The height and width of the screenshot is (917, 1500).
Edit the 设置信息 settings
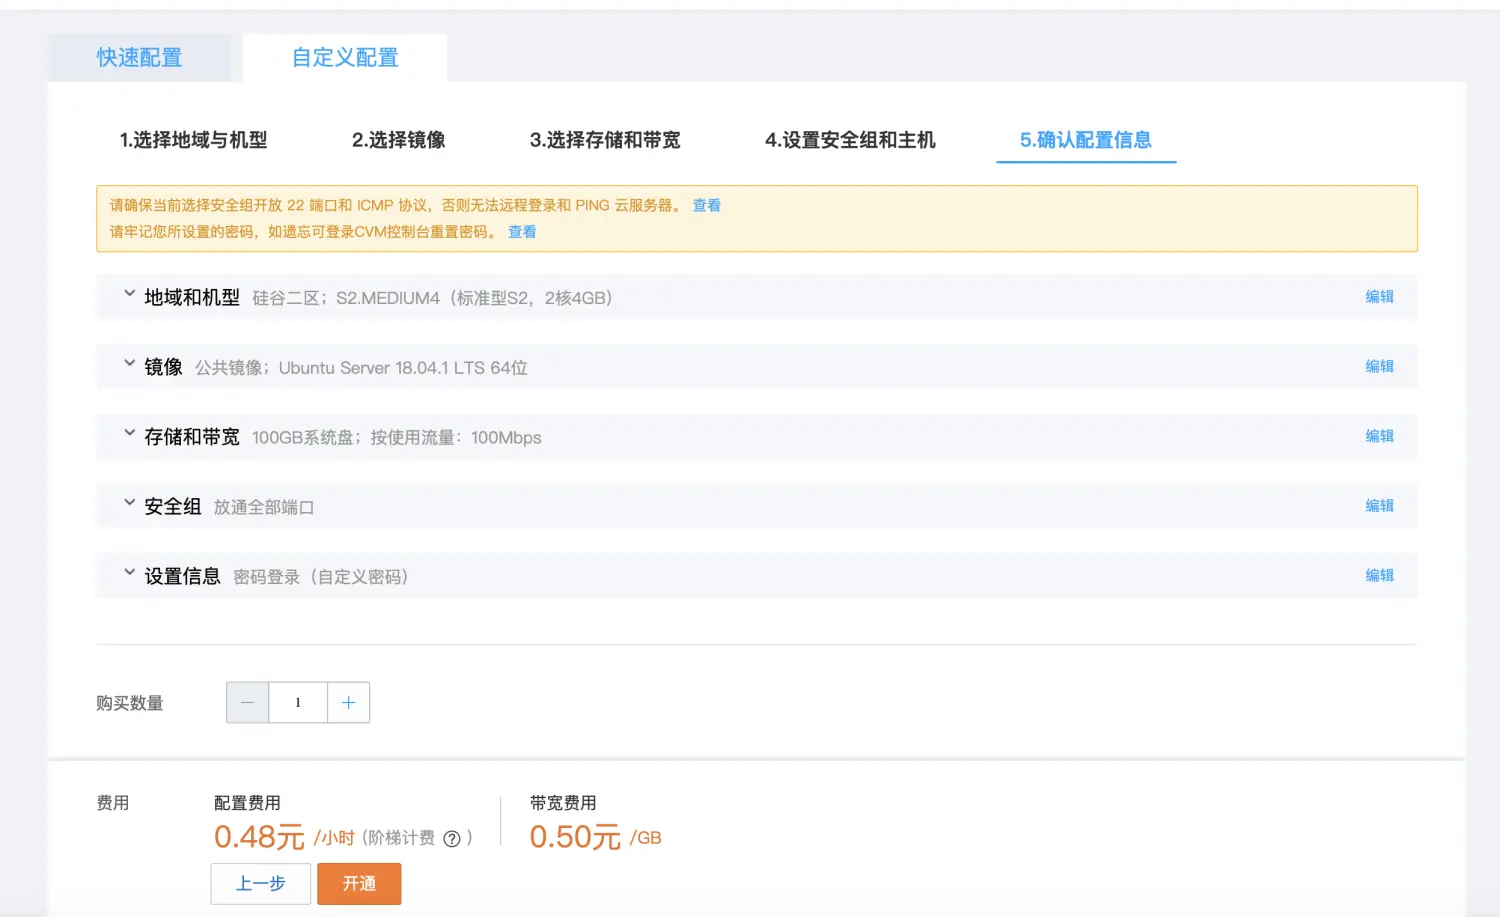click(1379, 576)
